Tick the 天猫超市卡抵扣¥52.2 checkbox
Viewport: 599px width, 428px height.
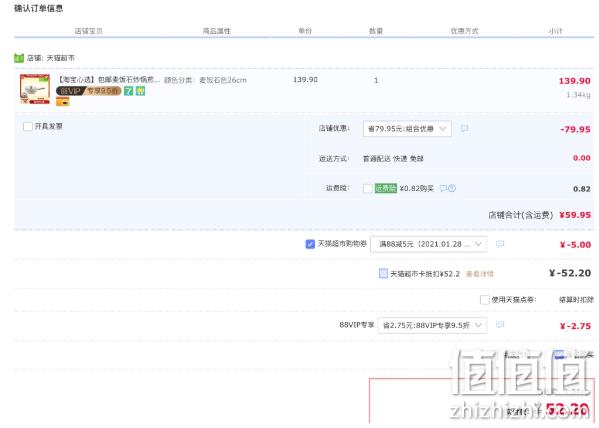point(383,273)
